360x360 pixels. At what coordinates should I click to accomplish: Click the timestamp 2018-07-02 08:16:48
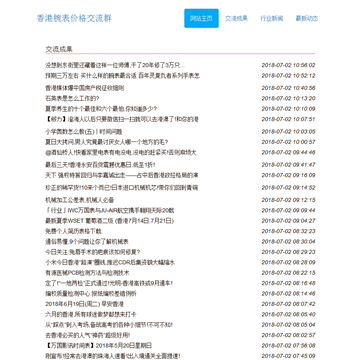288,283
